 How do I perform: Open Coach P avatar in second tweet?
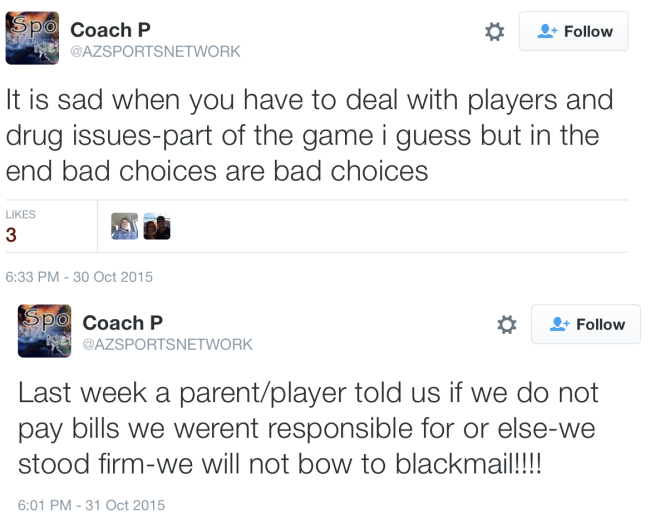[44, 331]
